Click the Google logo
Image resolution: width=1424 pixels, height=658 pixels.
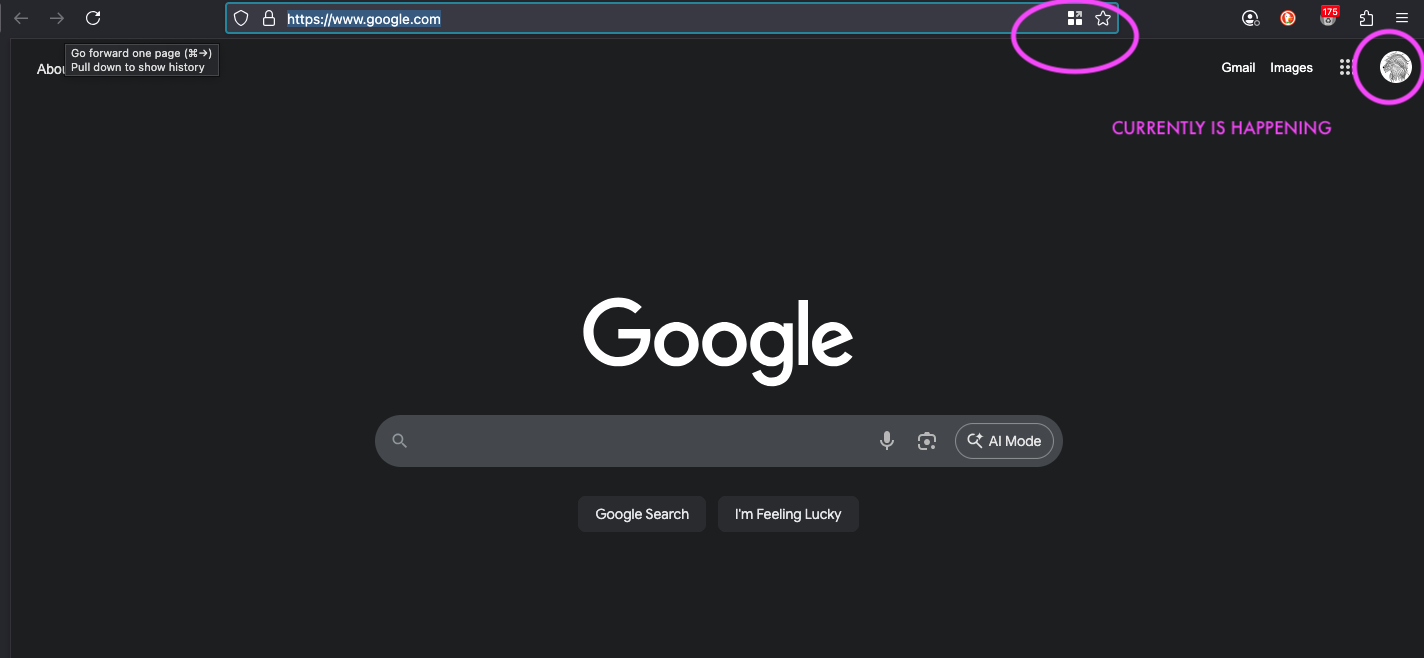718,340
